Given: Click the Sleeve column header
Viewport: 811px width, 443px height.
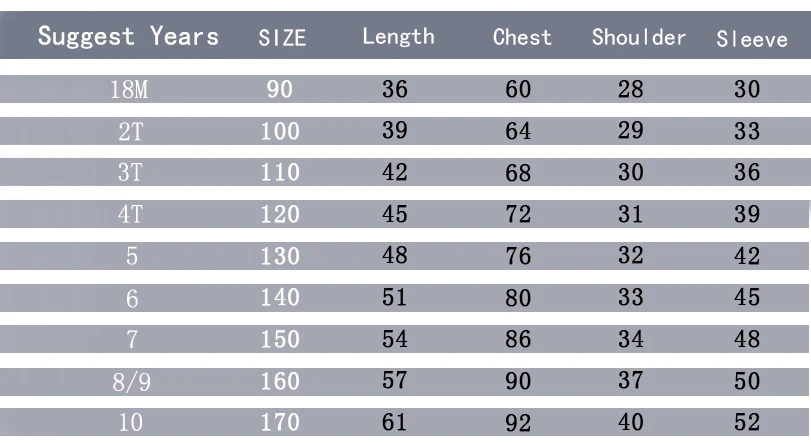Looking at the screenshot, I should click(752, 39).
